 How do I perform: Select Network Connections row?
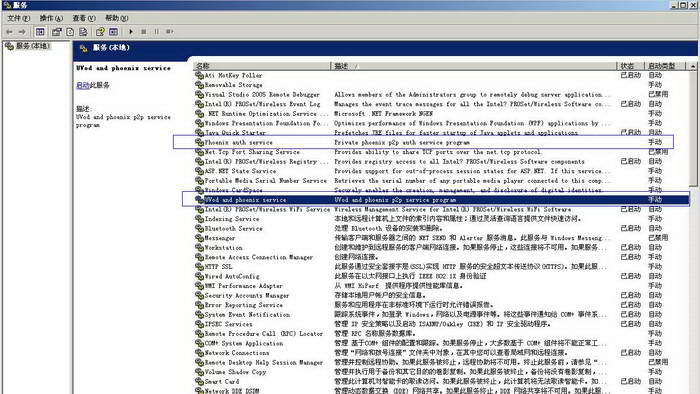click(442, 353)
